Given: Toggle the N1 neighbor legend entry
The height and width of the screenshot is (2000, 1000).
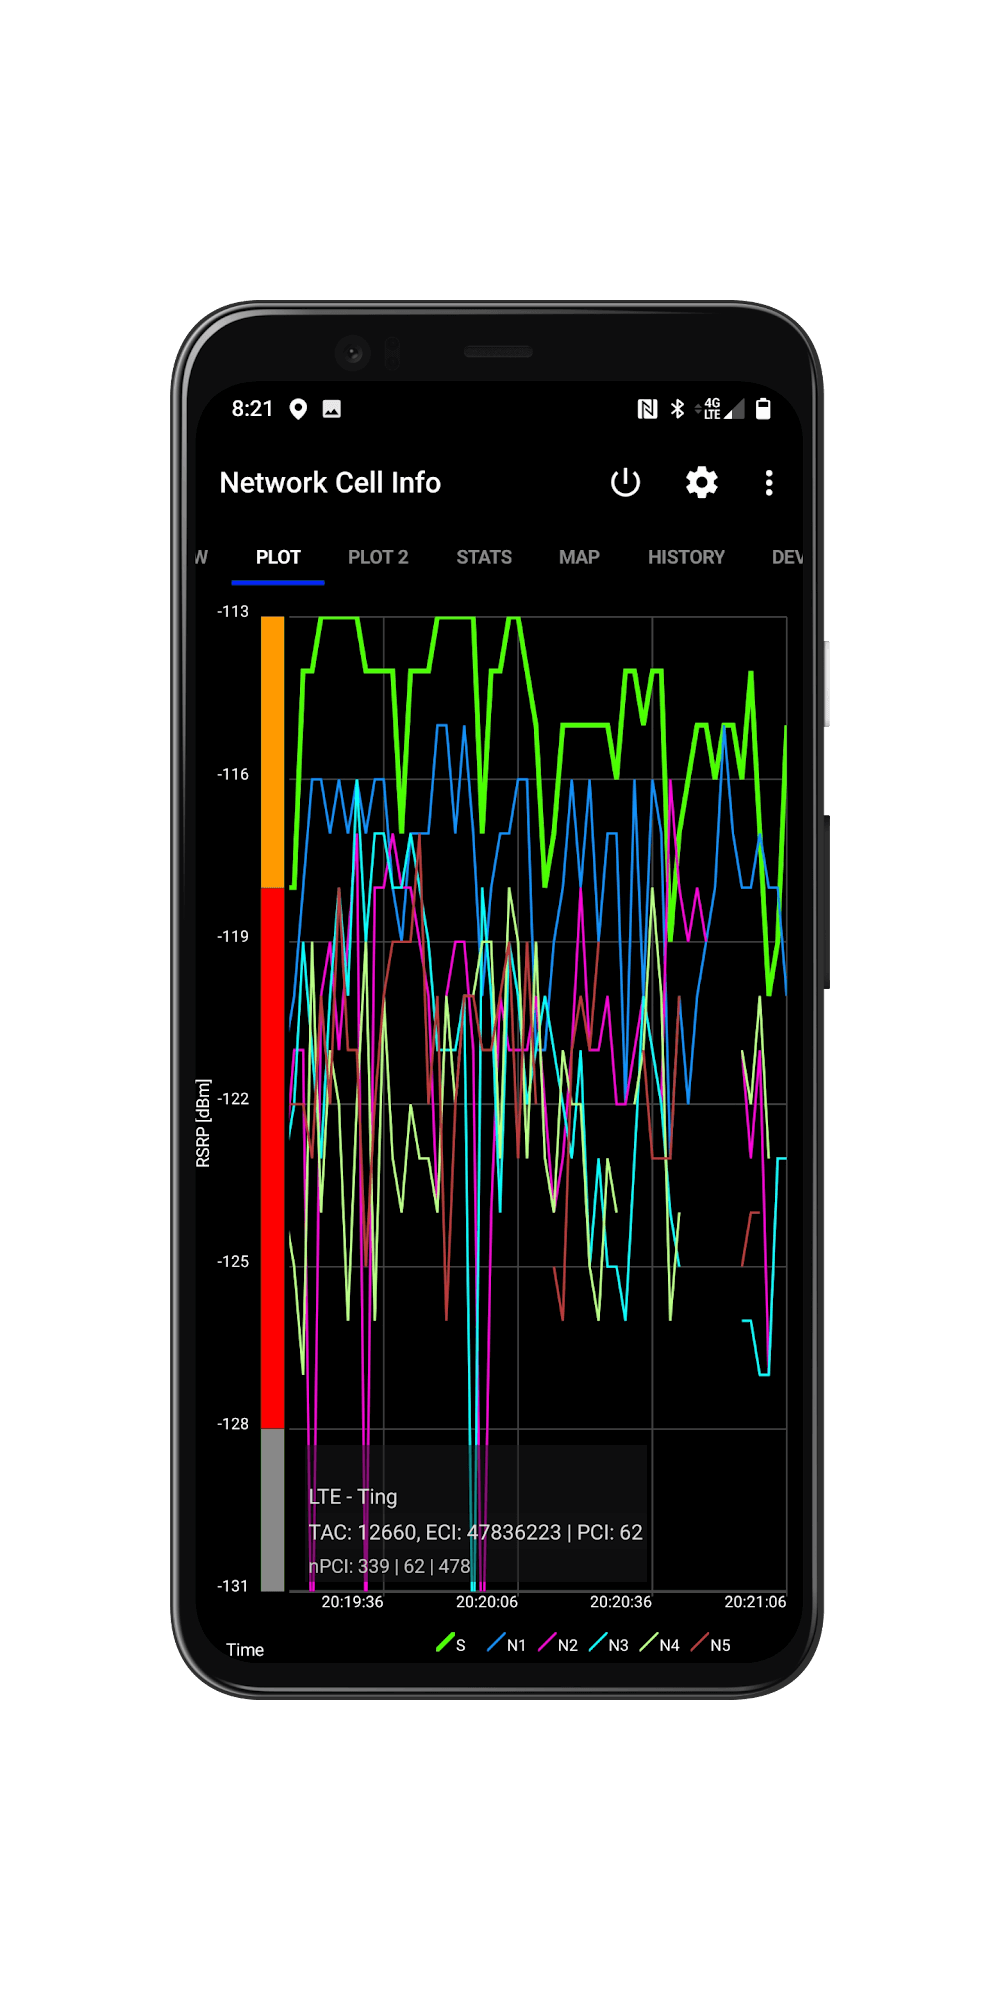Looking at the screenshot, I should coord(506,1644).
